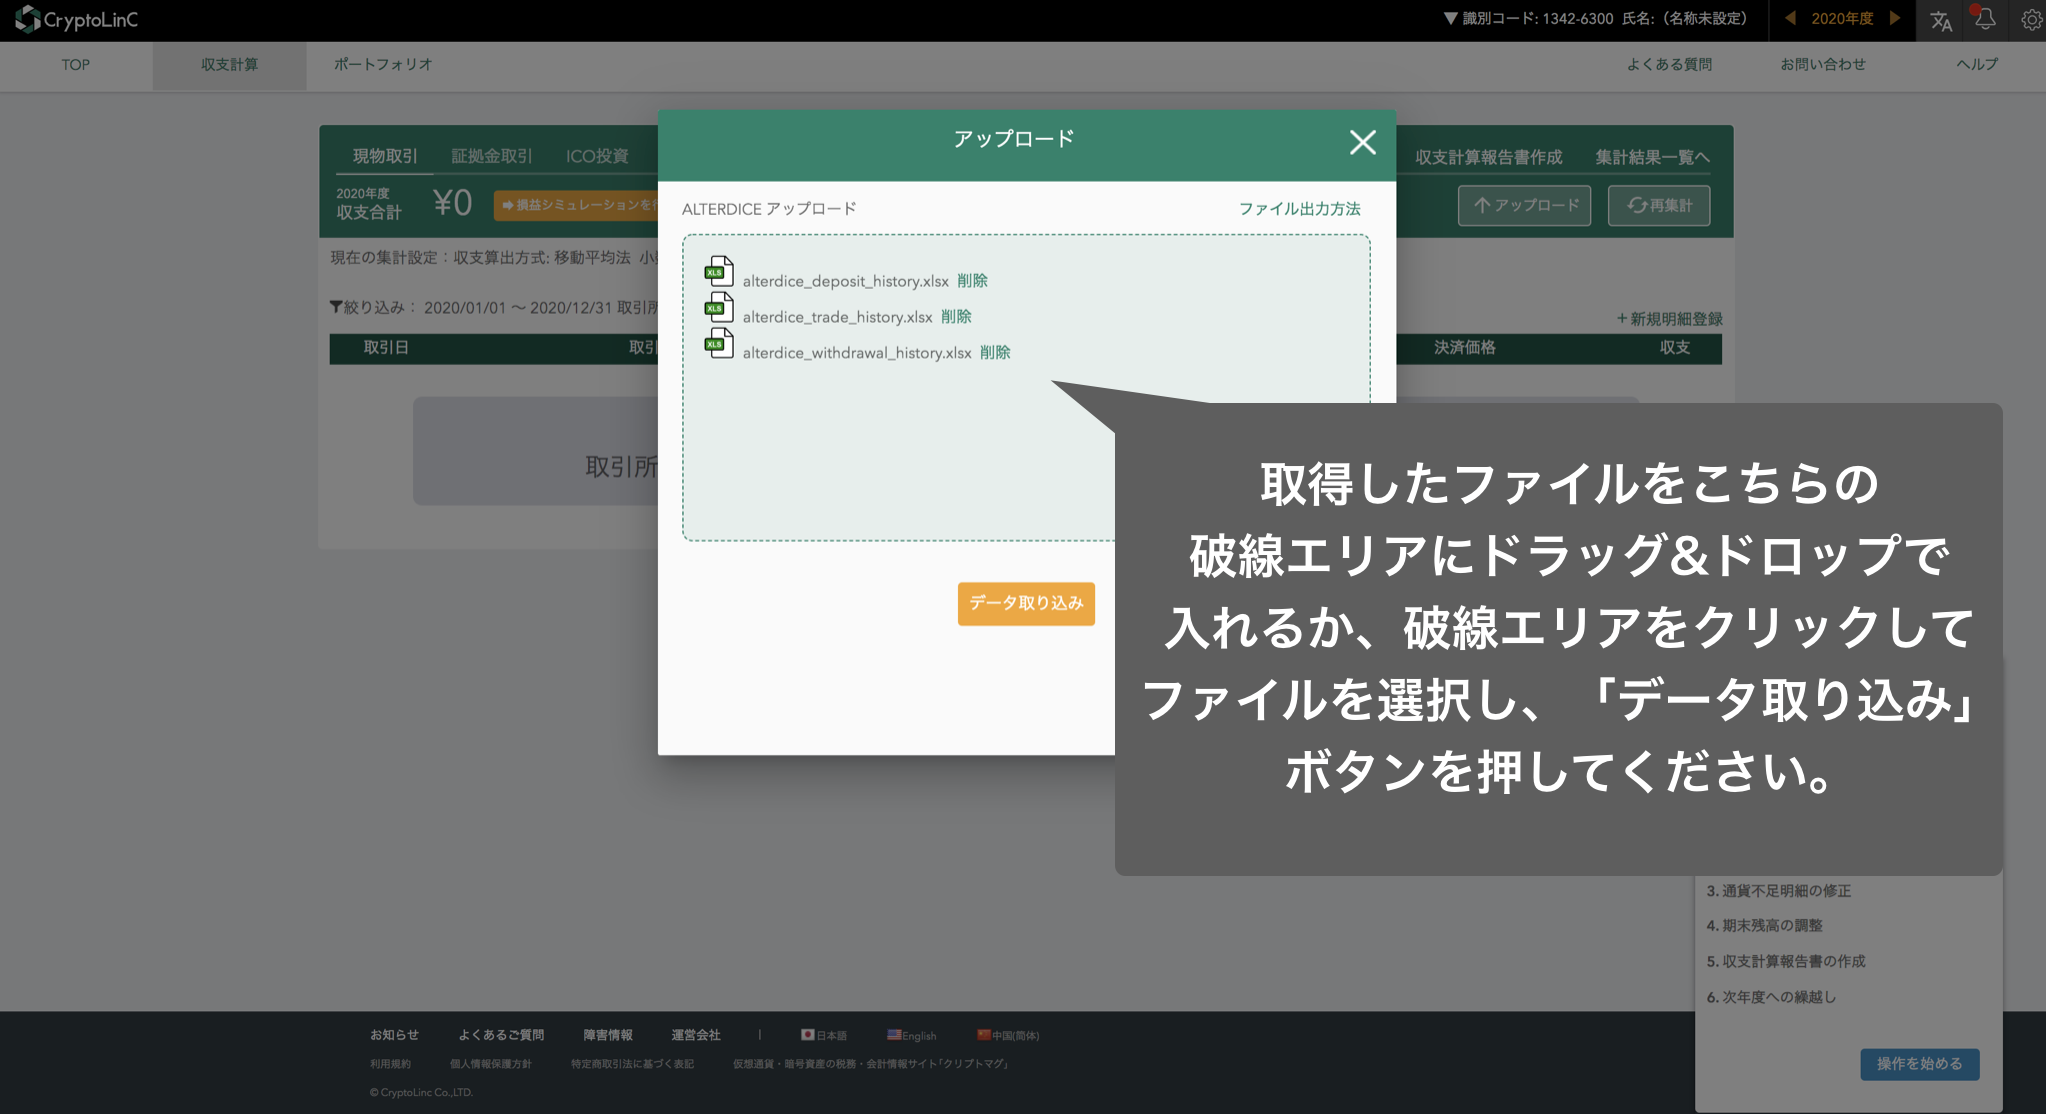Screen dimensions: 2046x1114
Task: Open 個人情報保護方針 footer link
Action: [x=490, y=1064]
